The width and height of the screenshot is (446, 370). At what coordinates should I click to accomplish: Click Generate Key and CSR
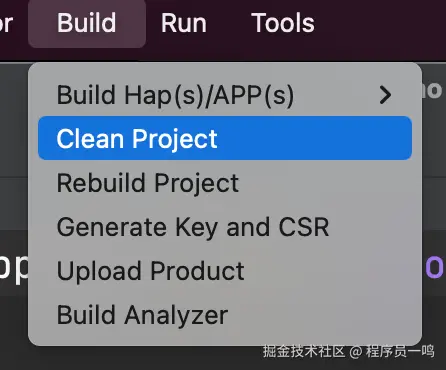click(225, 227)
